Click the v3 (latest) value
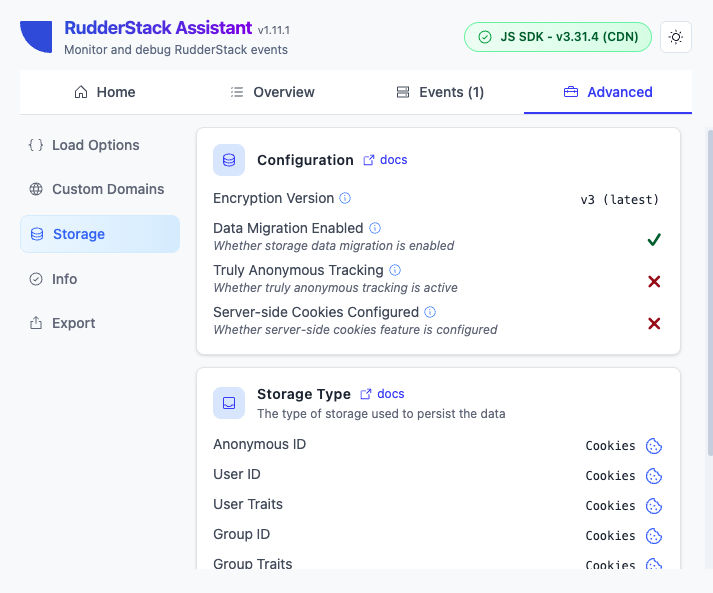 tap(619, 200)
